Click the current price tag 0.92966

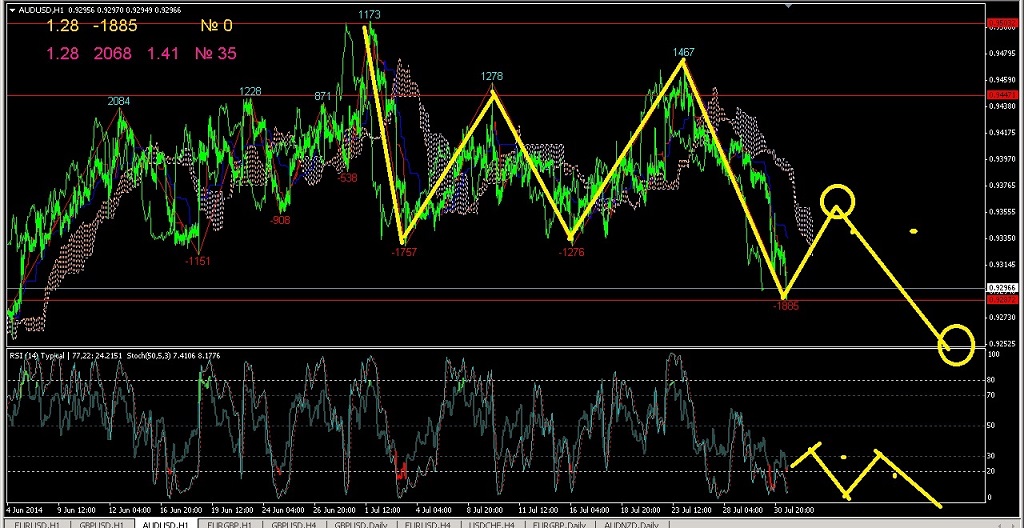(999, 287)
